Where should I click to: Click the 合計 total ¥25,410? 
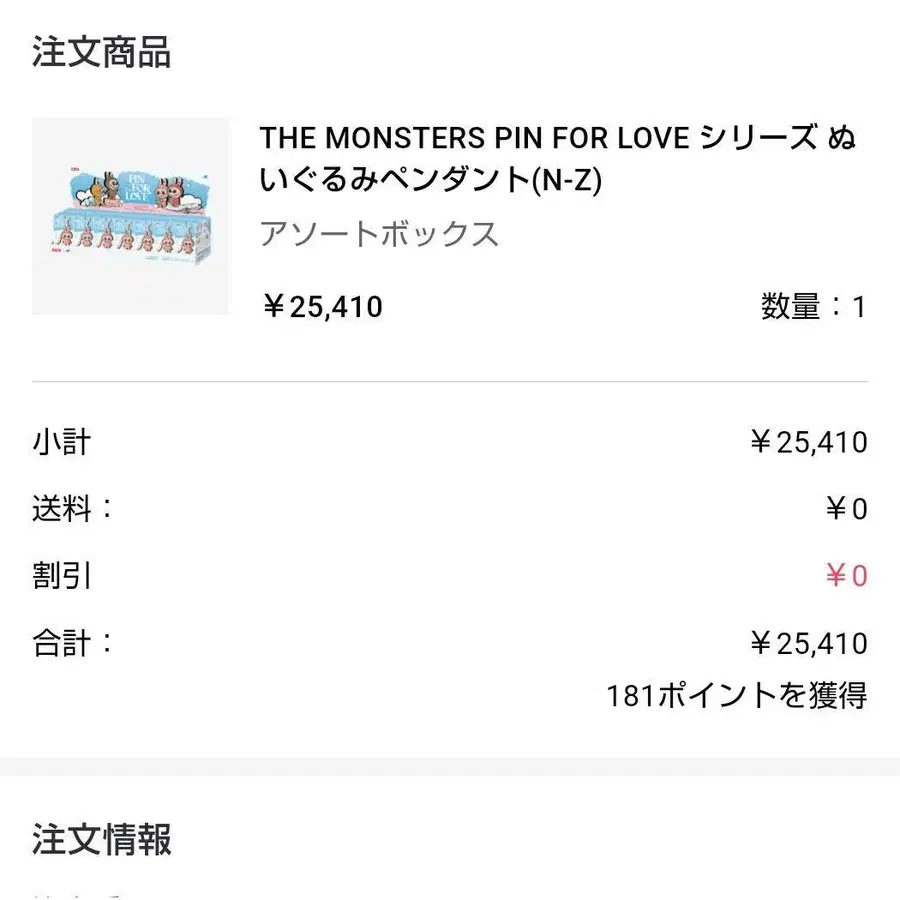coord(808,642)
